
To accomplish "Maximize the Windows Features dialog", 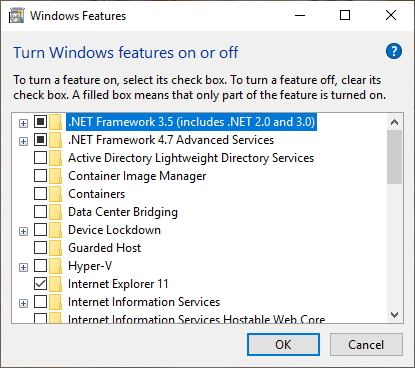I will 345,15.
